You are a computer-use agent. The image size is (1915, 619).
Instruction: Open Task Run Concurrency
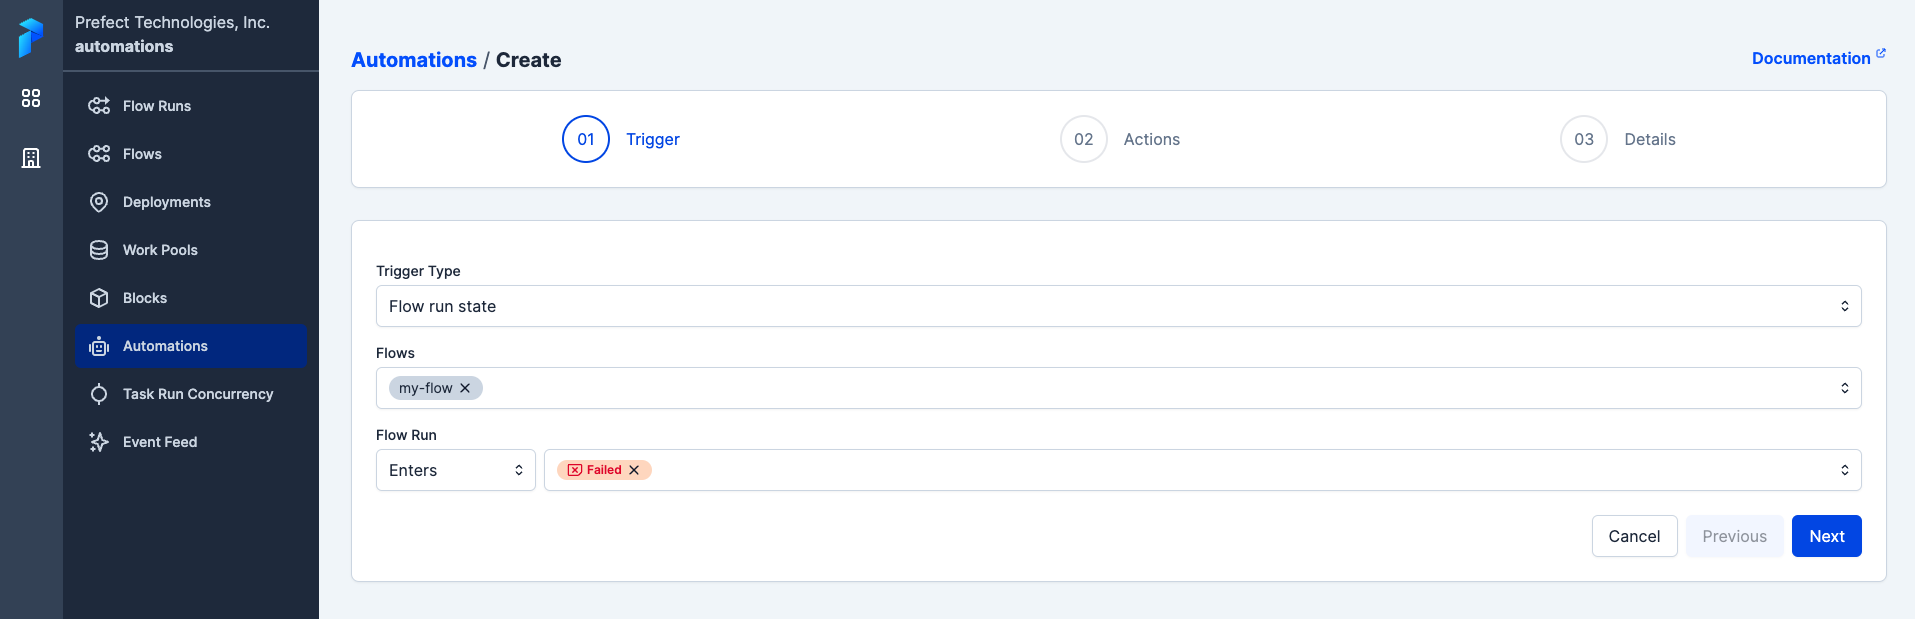(x=191, y=394)
